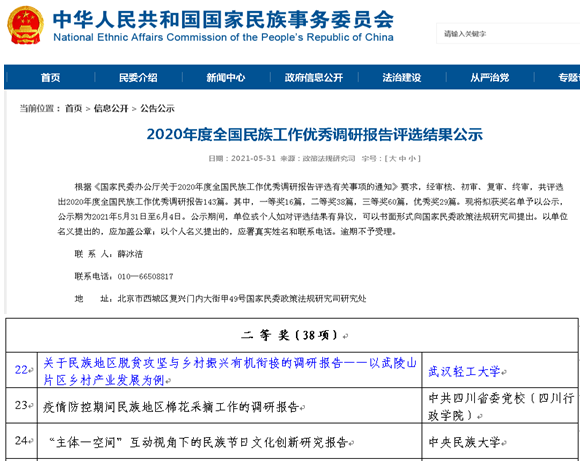
Task: Click contact person name 薛冰洁
Action: coord(130,254)
